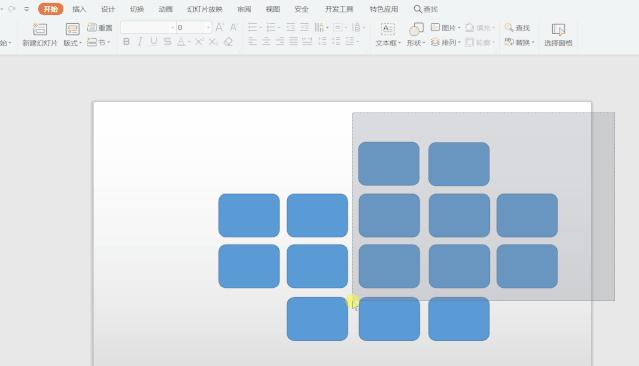Viewport: 639px width, 366px height.
Task: Click the bulleted list icon
Action: [253, 27]
